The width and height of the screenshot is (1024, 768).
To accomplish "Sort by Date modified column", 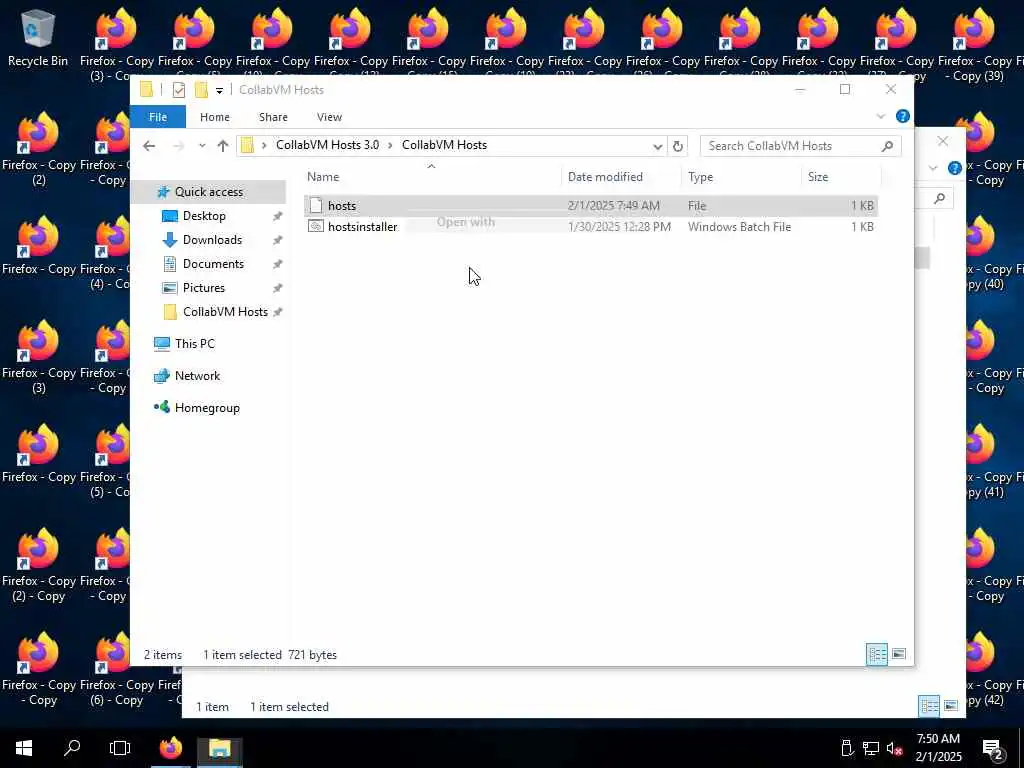I will 605,177.
